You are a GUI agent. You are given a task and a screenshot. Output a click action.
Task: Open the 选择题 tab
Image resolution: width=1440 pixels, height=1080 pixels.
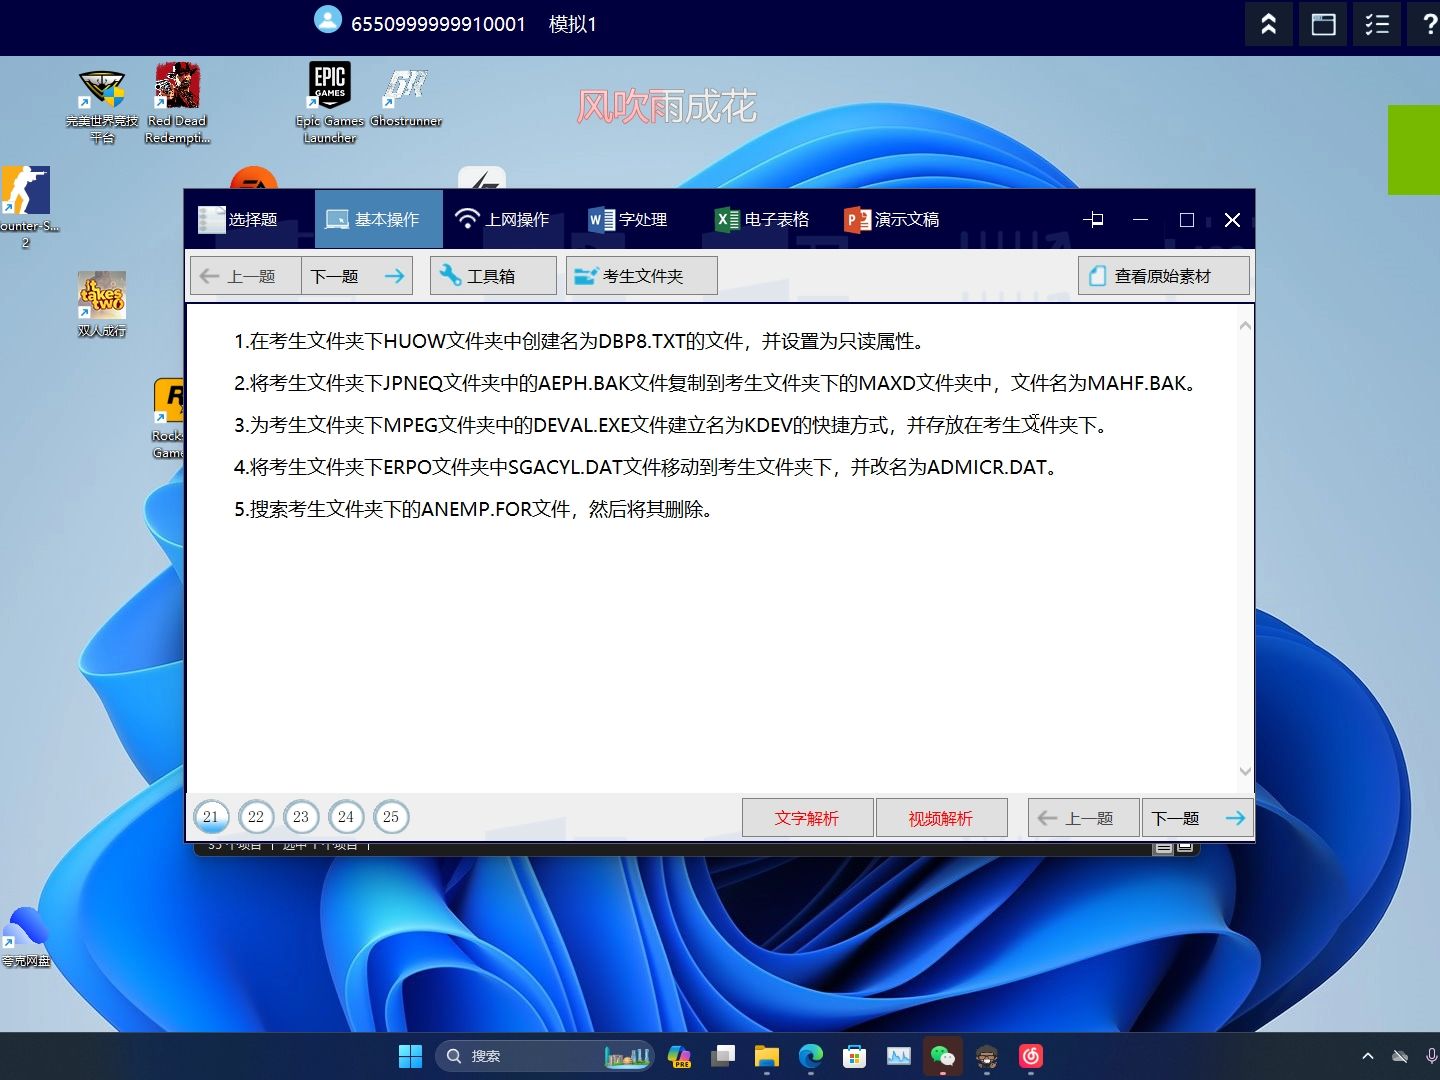tap(240, 219)
